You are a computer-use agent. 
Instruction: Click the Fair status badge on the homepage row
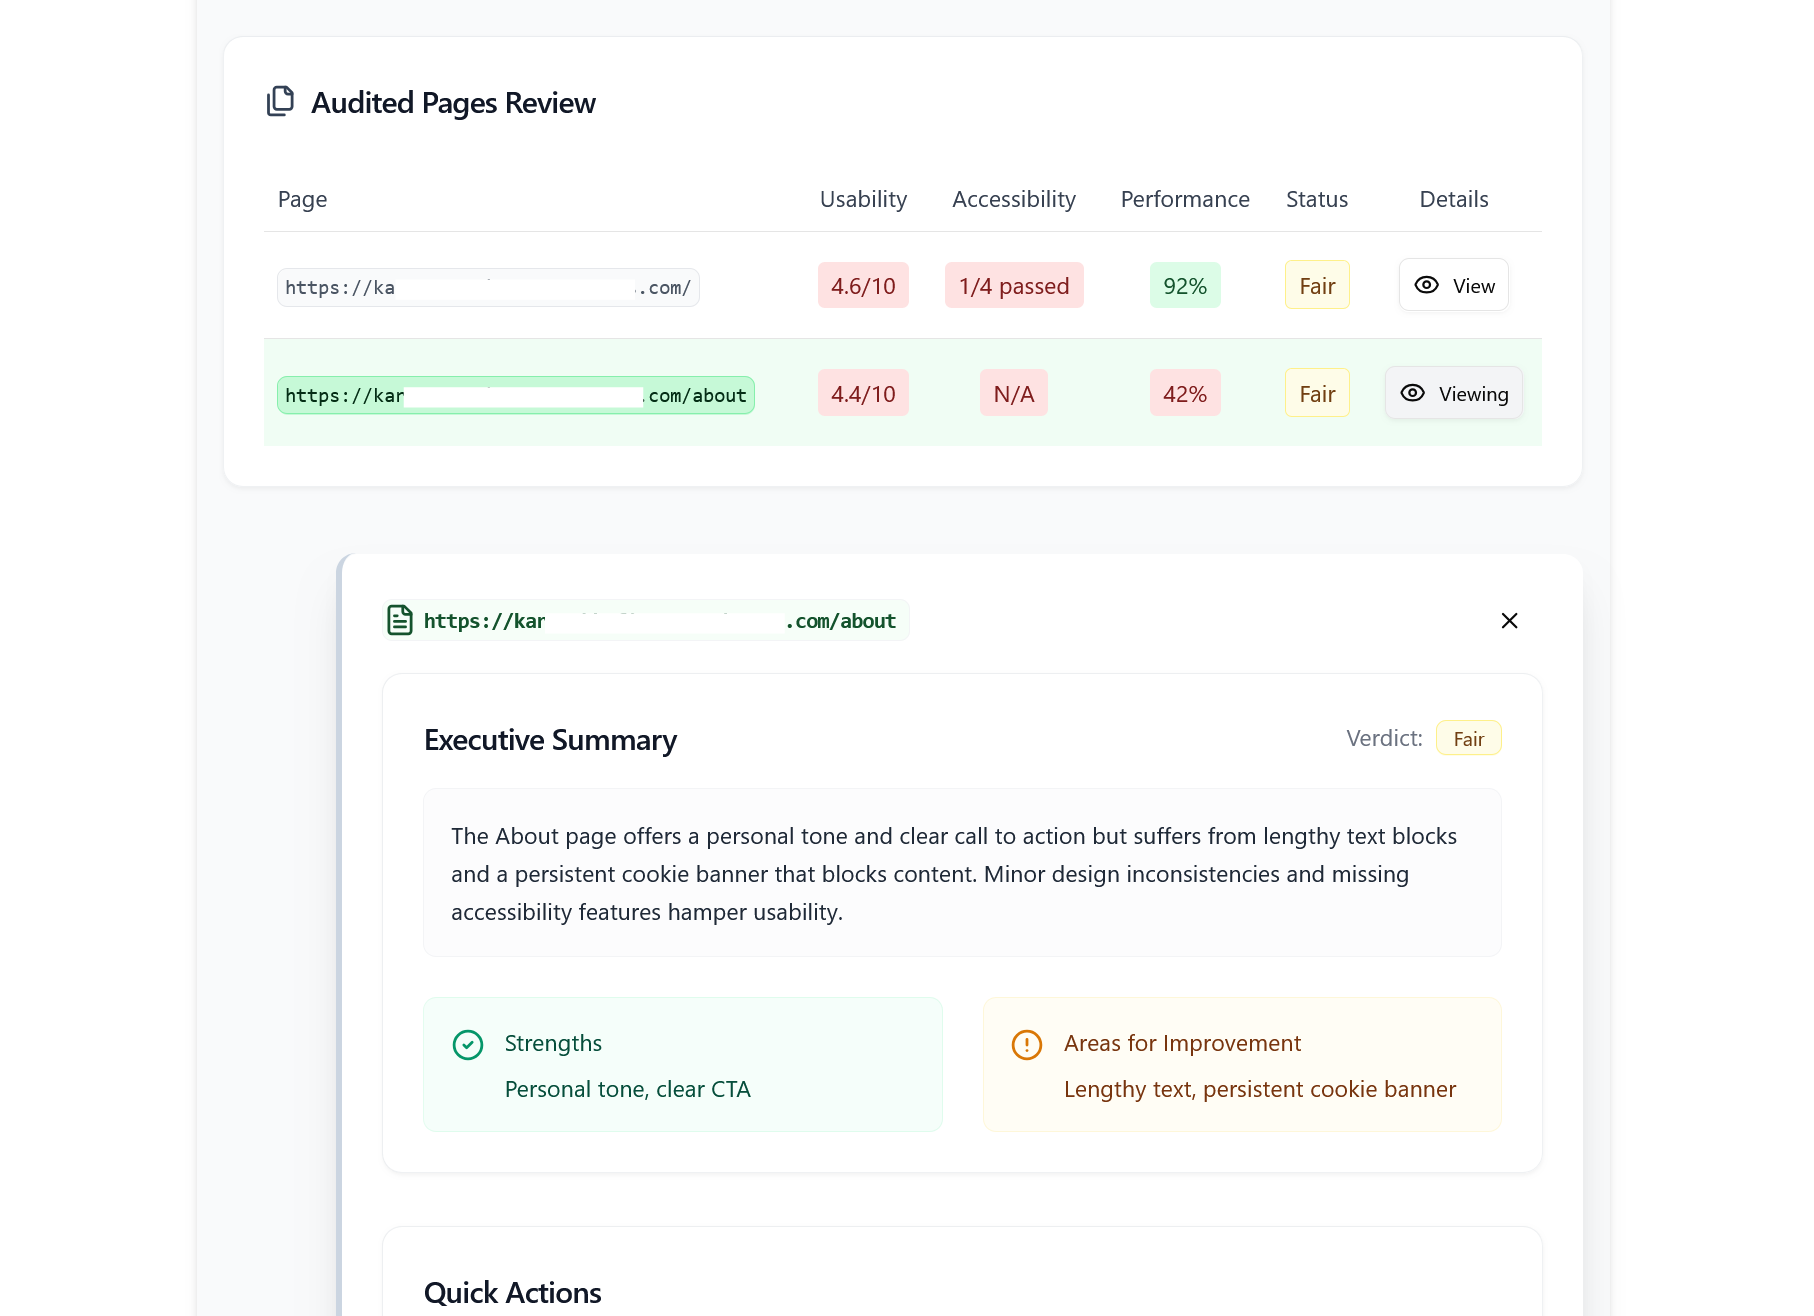pos(1316,285)
